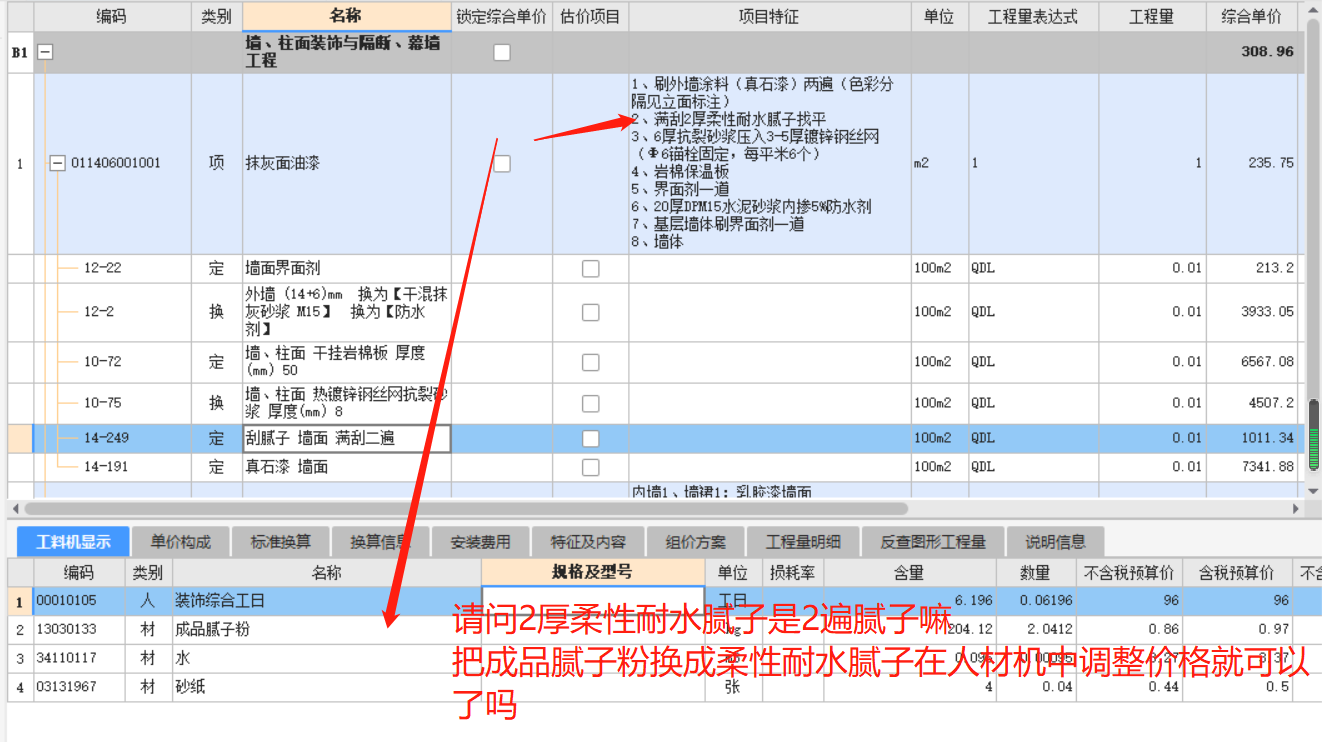The image size is (1322, 742).
Task: Select row code 10-72
Action: [102, 362]
